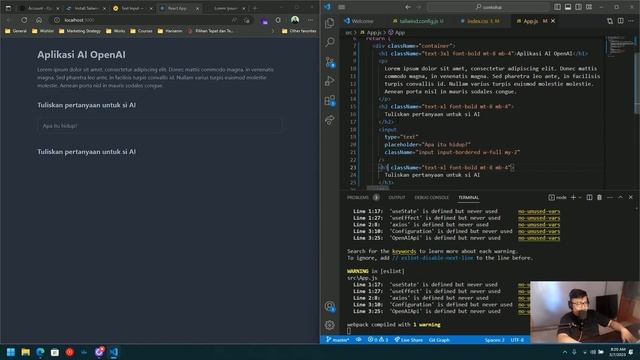The width and height of the screenshot is (640, 360).
Task: Open the Output panel tab
Action: (x=397, y=198)
